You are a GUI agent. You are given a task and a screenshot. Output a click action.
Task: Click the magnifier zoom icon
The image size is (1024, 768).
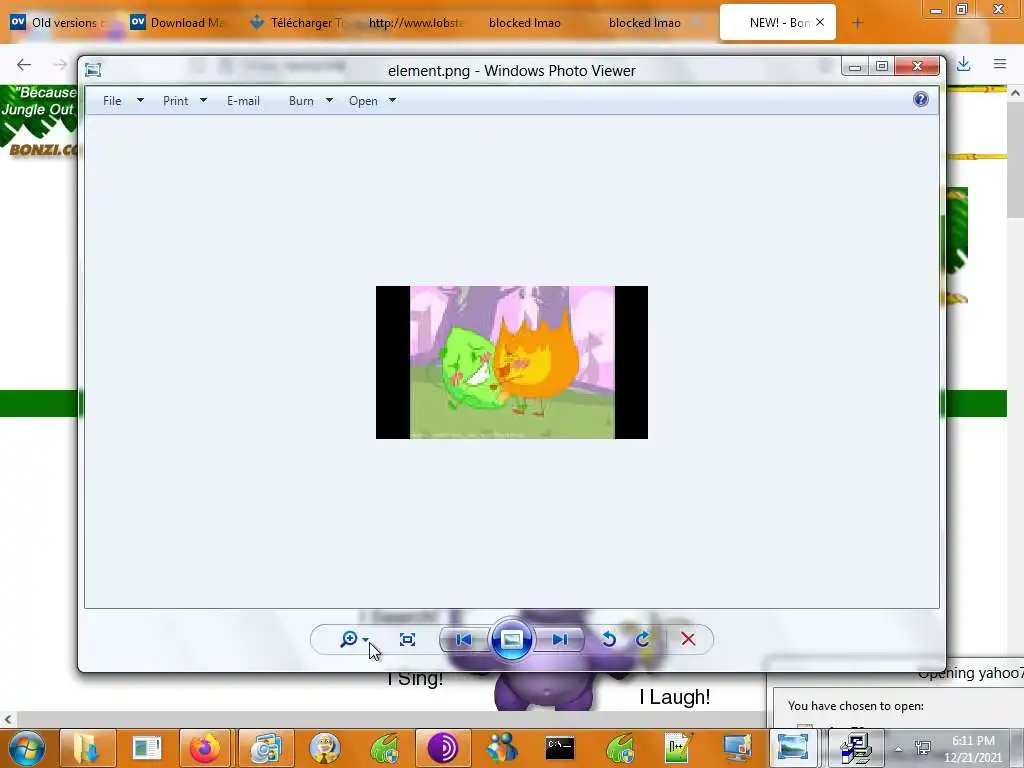[349, 639]
